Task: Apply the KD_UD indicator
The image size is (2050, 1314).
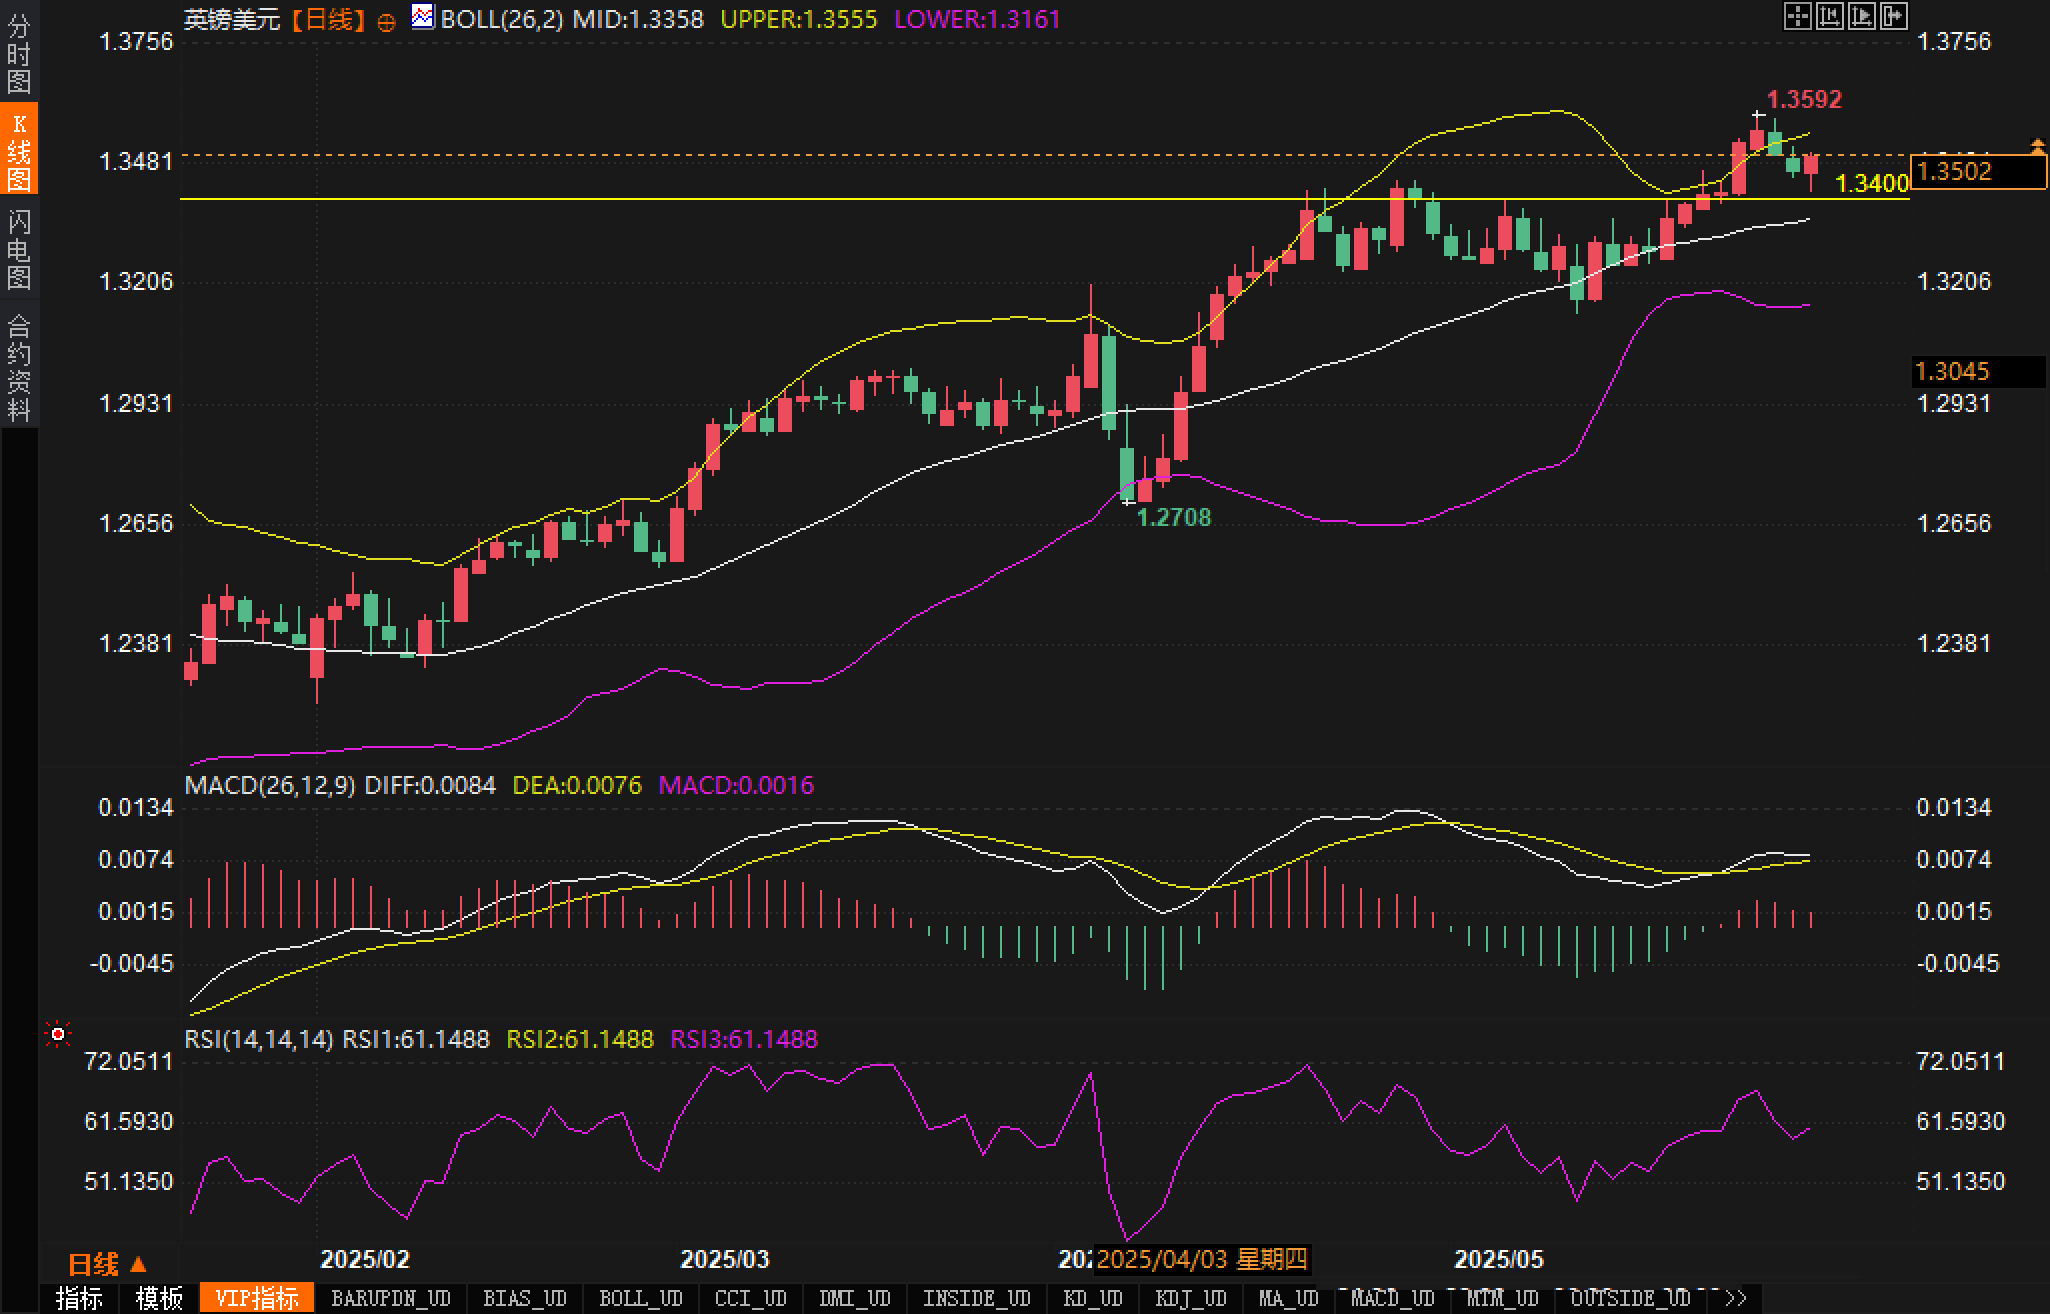Action: tap(1093, 1298)
